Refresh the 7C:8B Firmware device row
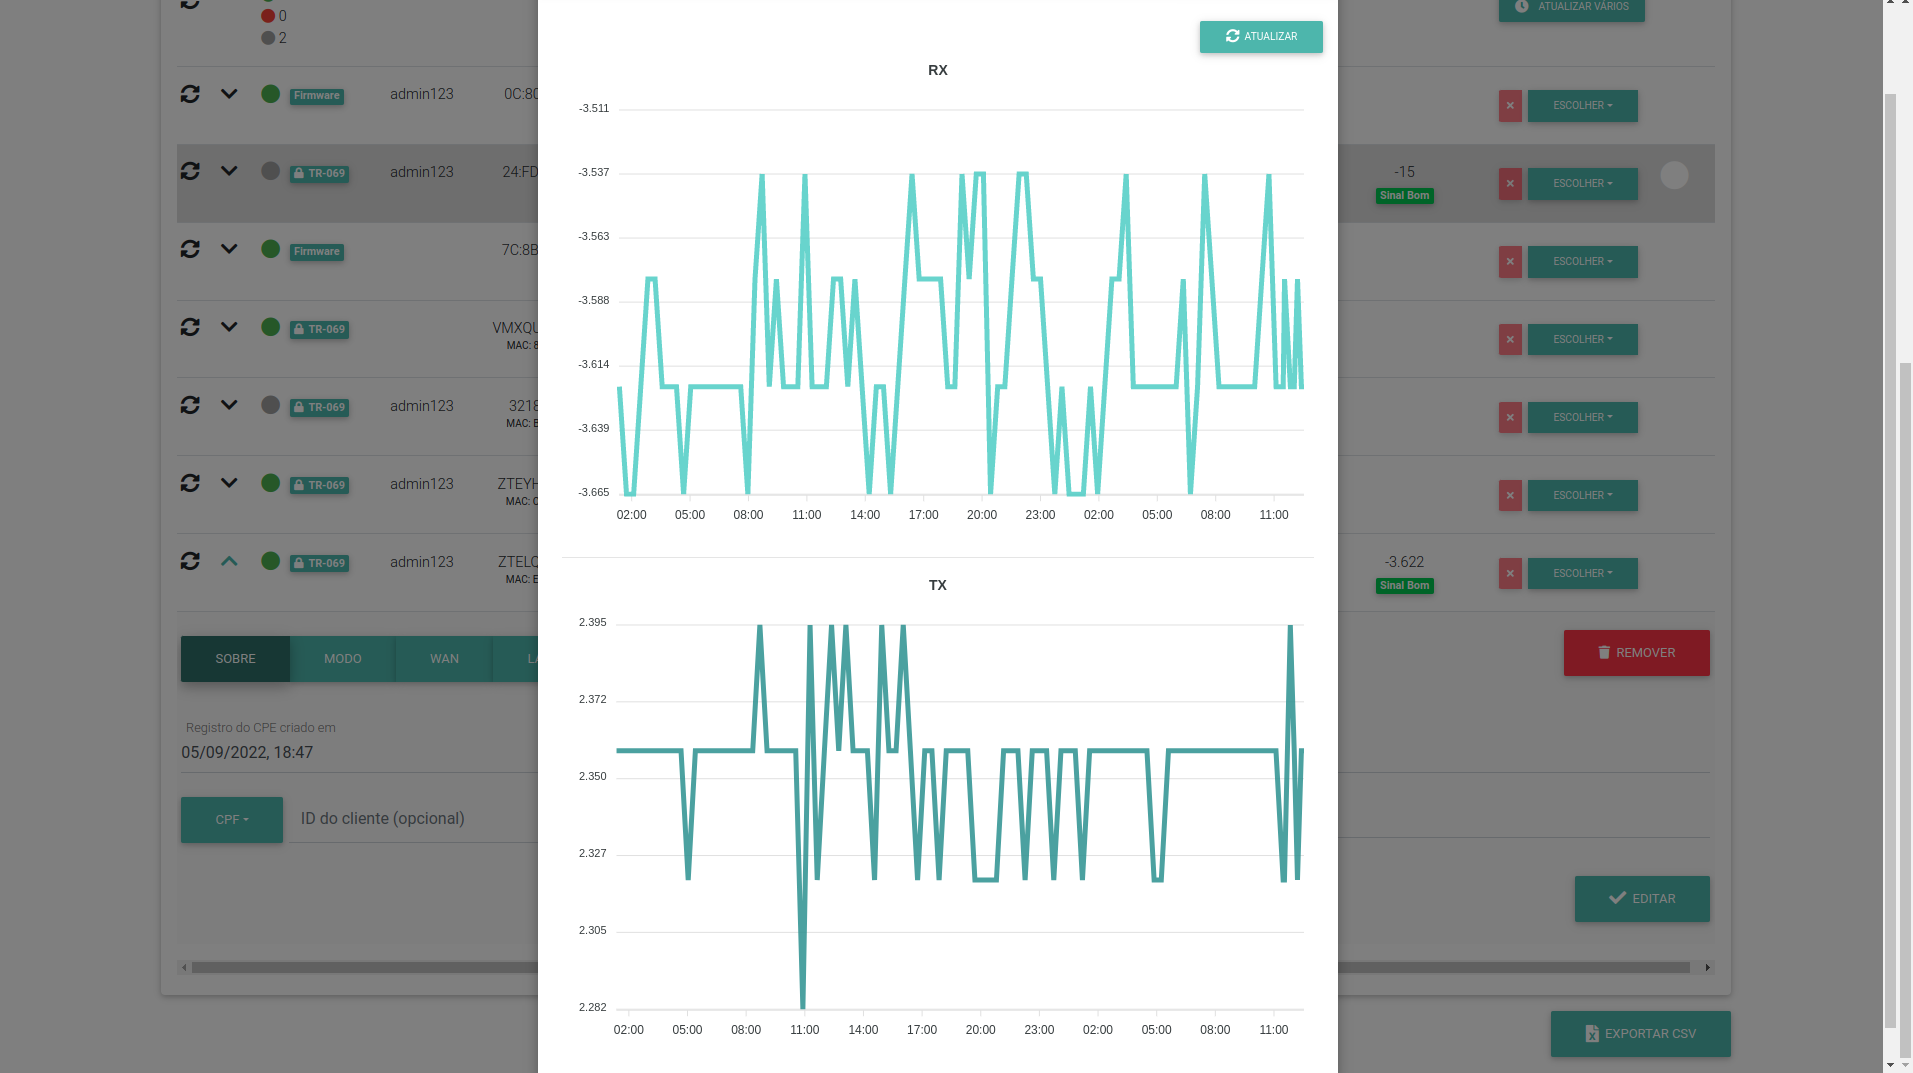 pos(190,249)
